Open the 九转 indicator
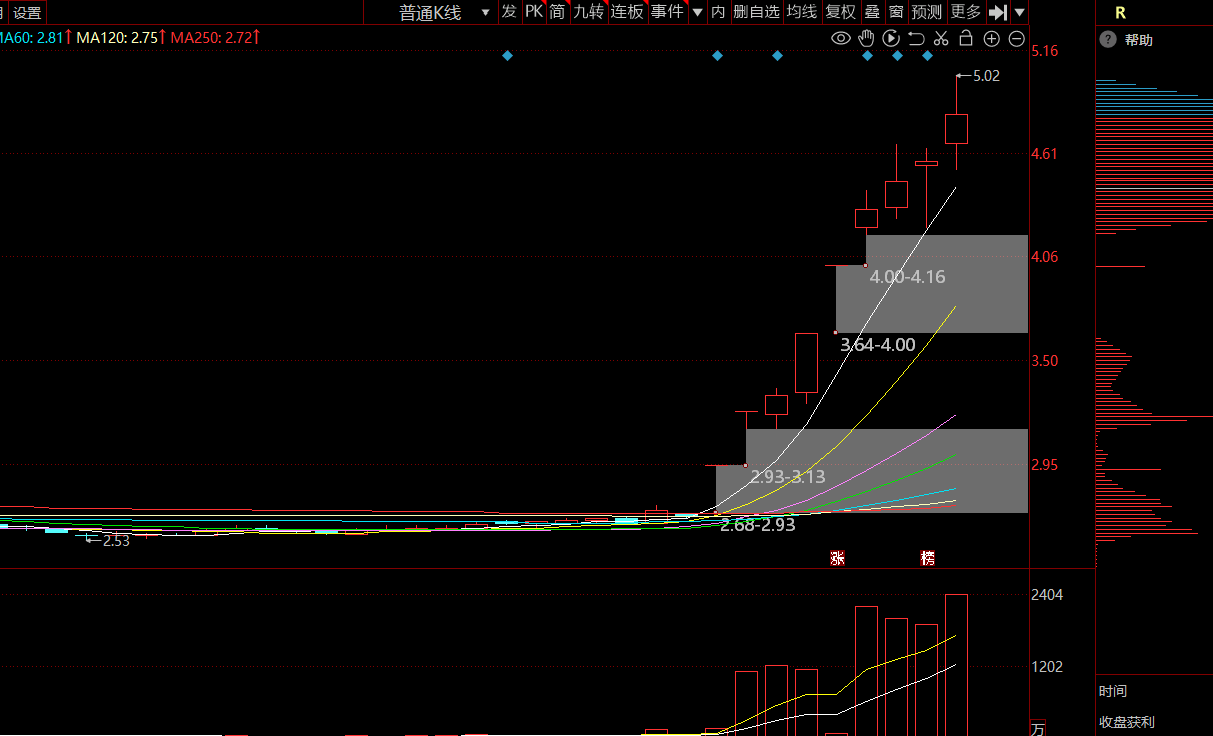Image resolution: width=1213 pixels, height=736 pixels. click(588, 12)
